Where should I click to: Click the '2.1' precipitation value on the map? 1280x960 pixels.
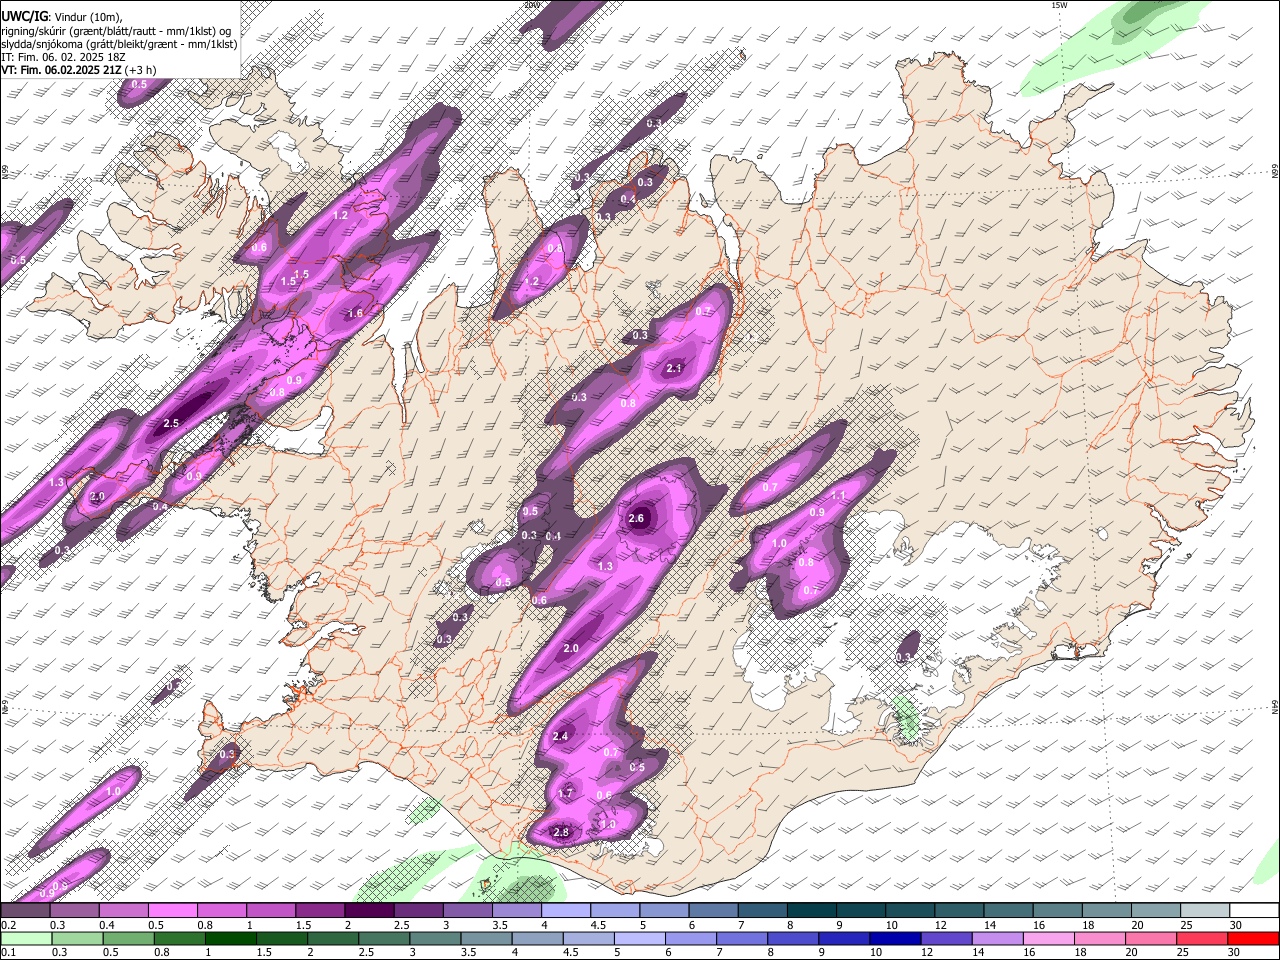coord(674,369)
